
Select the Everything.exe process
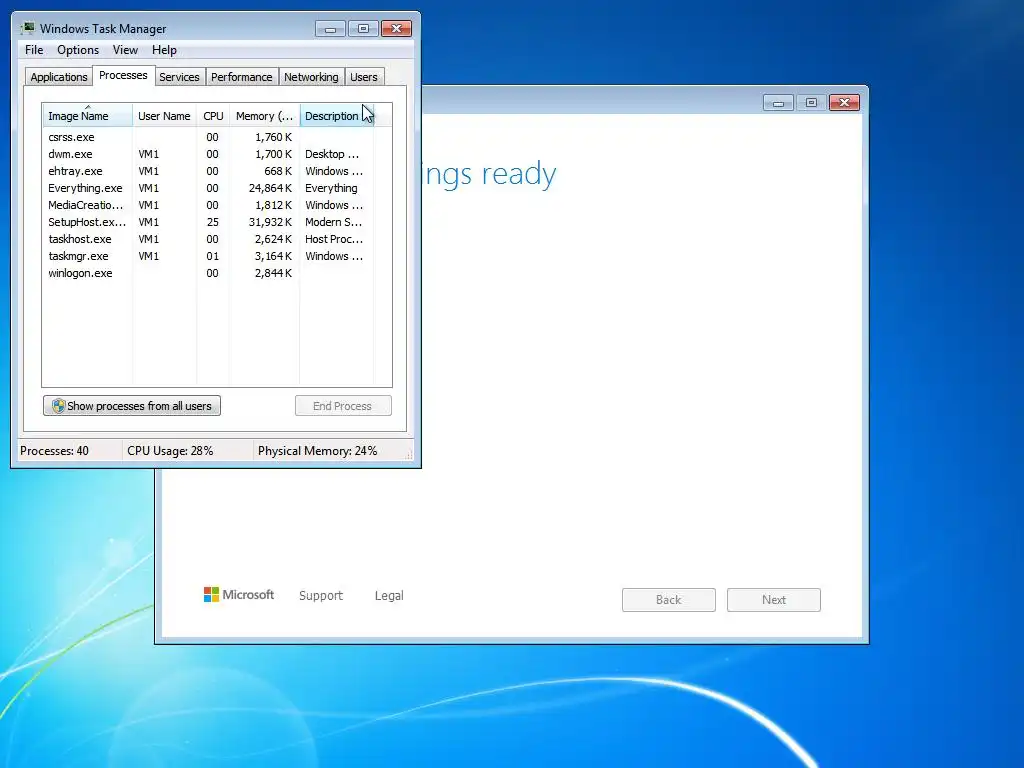click(208, 188)
